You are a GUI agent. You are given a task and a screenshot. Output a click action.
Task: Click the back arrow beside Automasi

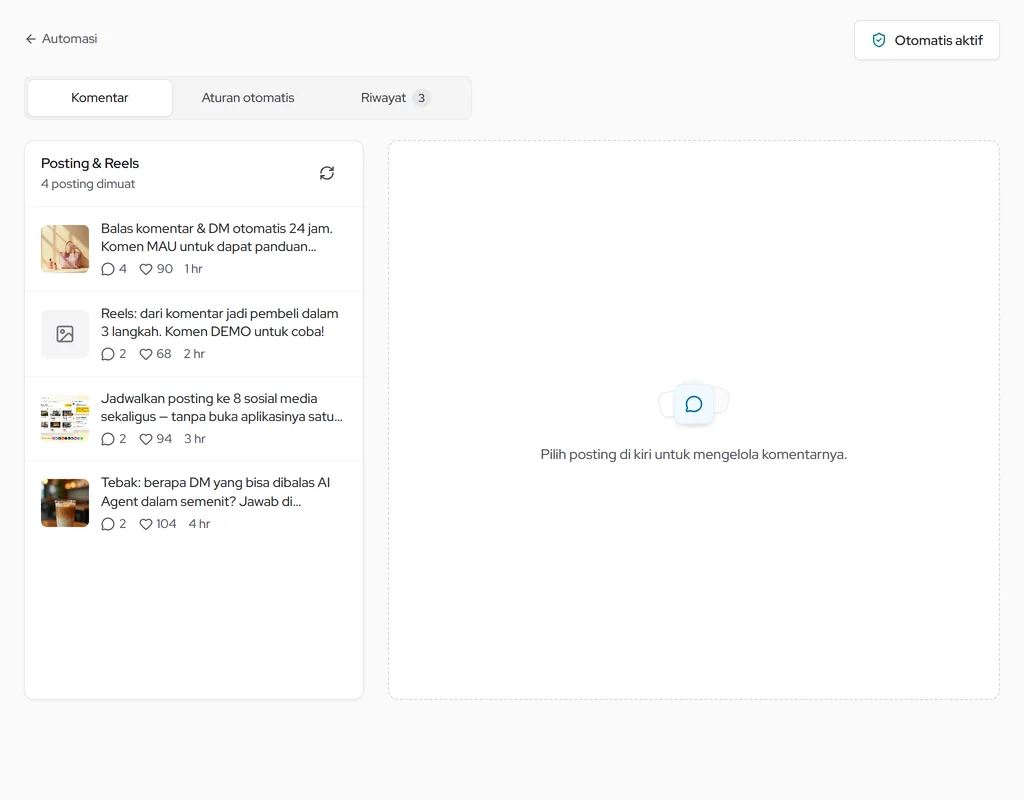click(31, 39)
